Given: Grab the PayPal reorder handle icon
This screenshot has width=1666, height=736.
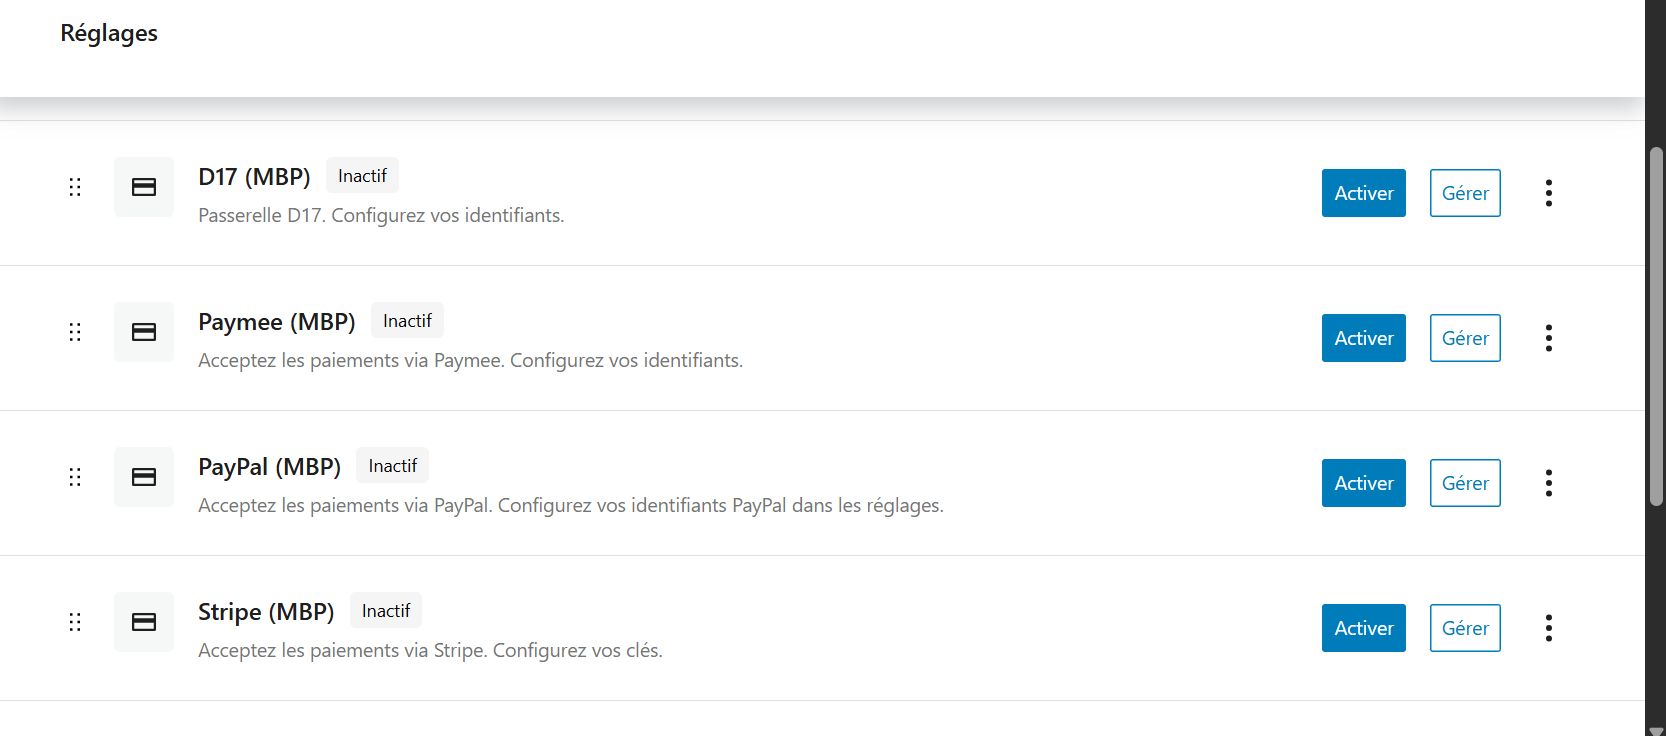Looking at the screenshot, I should (x=75, y=477).
